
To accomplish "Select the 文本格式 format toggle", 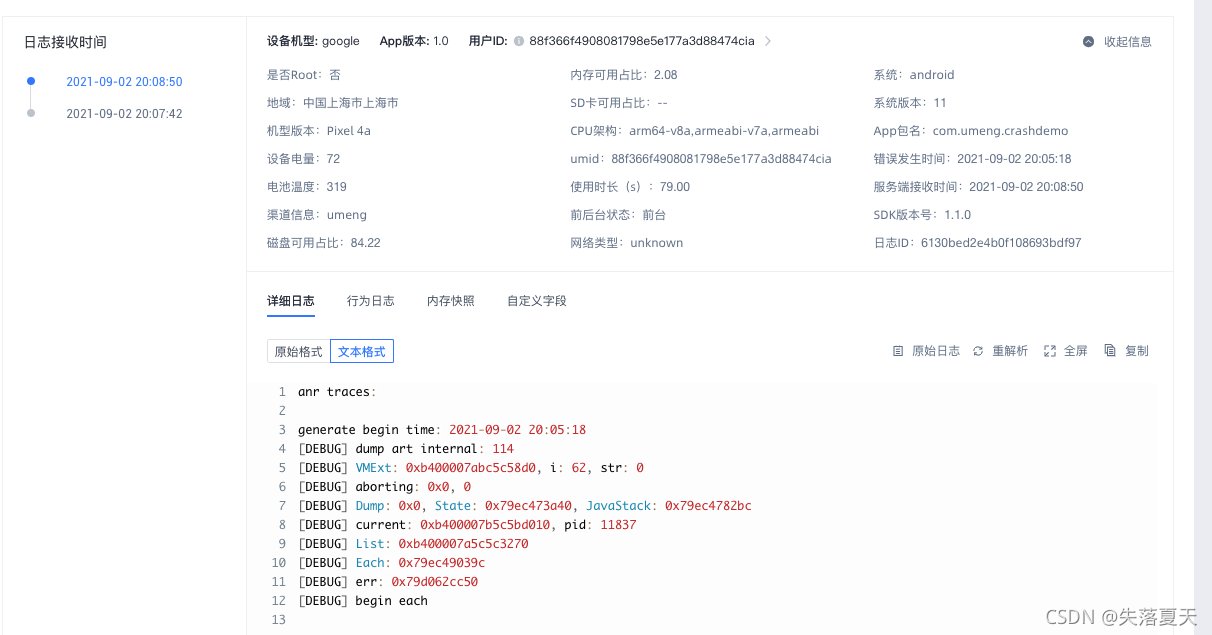I will [x=361, y=351].
